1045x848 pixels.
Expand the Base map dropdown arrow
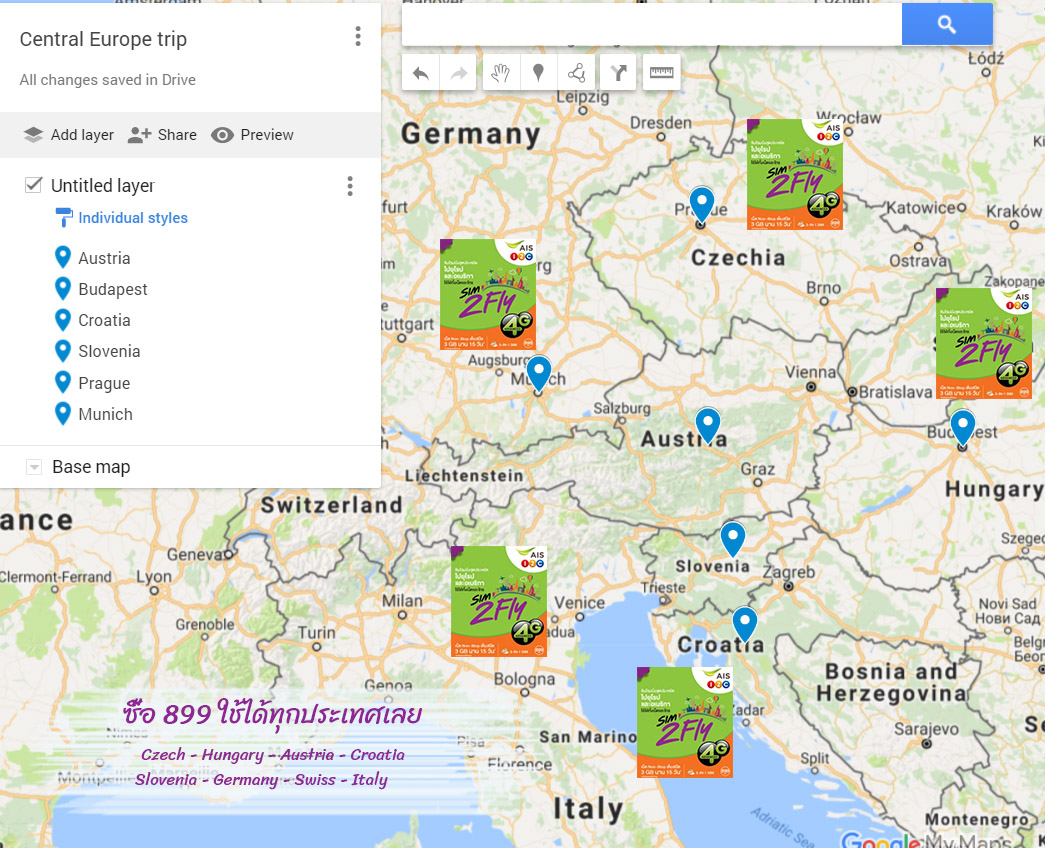[34, 467]
